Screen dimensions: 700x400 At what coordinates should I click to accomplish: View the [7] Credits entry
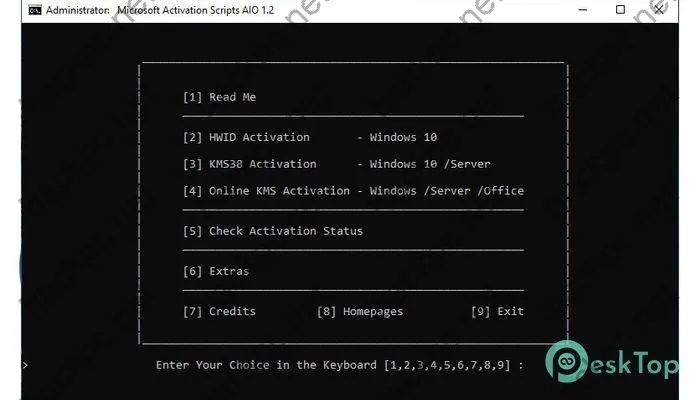[219, 311]
